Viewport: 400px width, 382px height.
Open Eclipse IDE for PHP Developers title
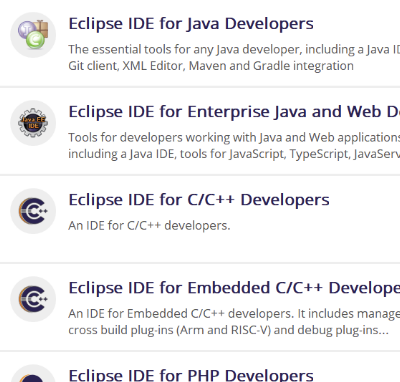click(x=191, y=375)
